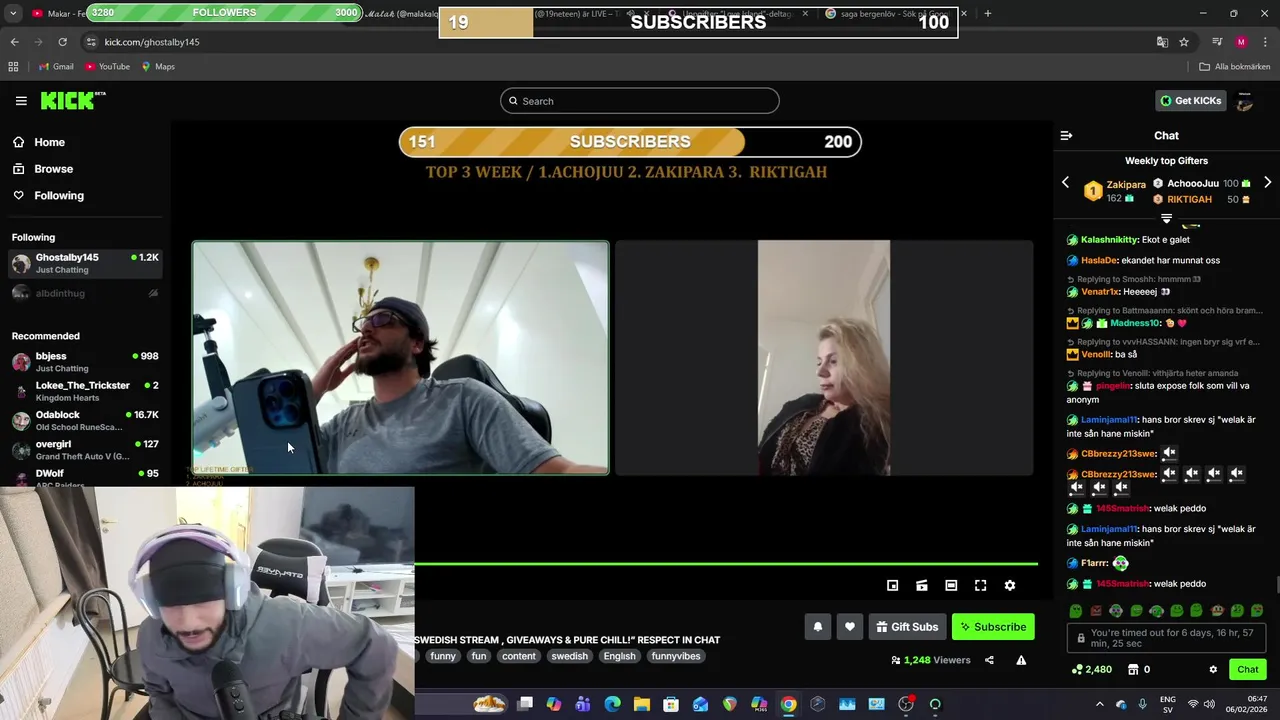Toggle mini player mode
The width and height of the screenshot is (1280, 720).
pyautogui.click(x=893, y=586)
